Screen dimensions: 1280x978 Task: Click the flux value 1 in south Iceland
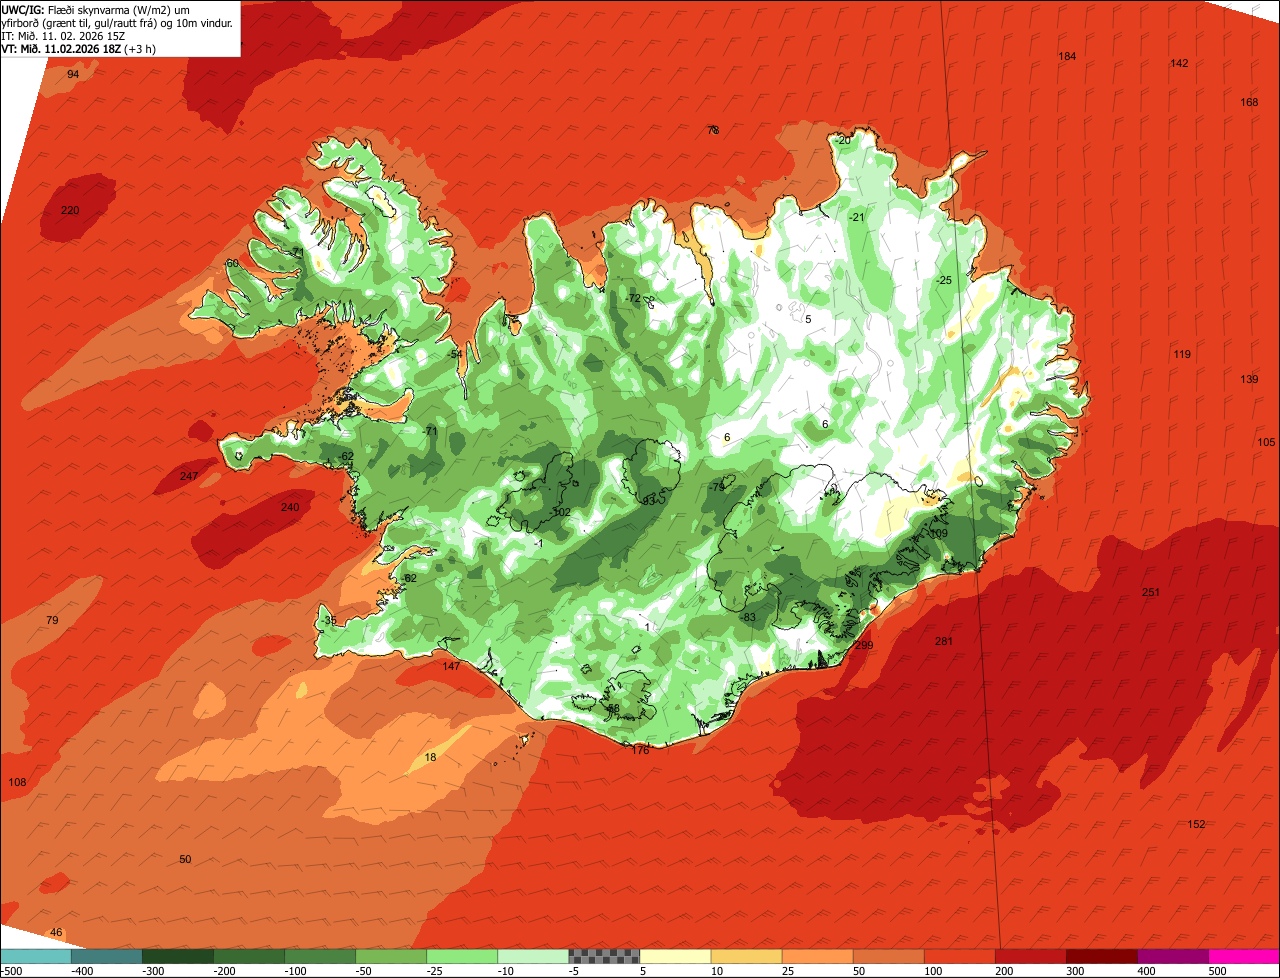[648, 627]
